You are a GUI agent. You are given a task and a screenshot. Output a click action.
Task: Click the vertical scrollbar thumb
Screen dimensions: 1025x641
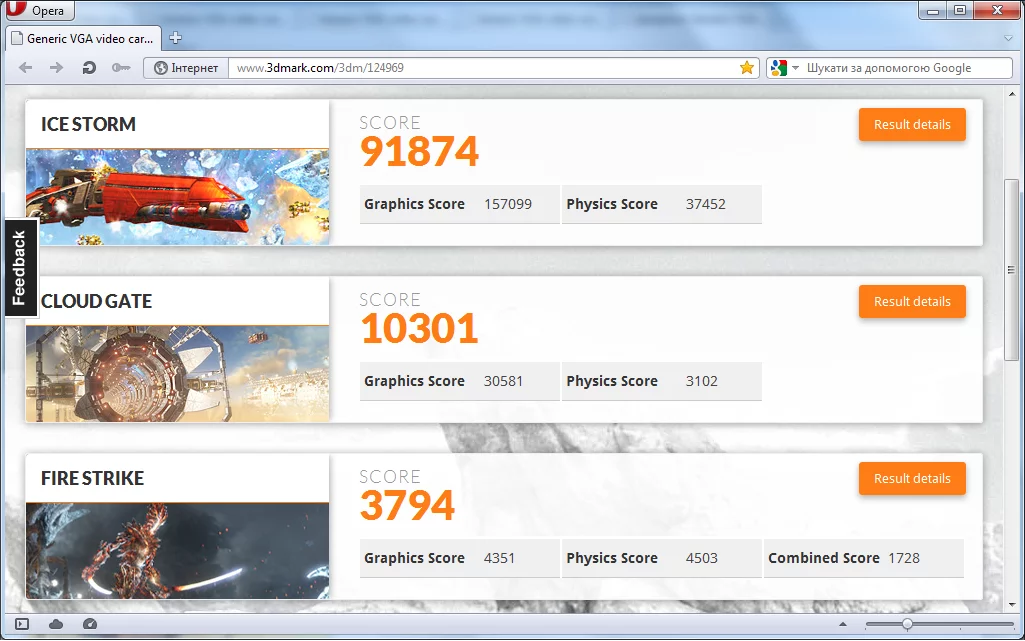click(x=1012, y=269)
